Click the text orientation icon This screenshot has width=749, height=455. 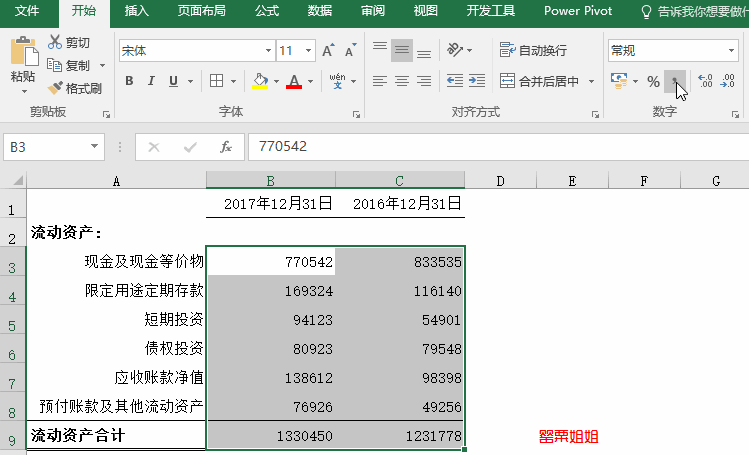click(x=455, y=50)
